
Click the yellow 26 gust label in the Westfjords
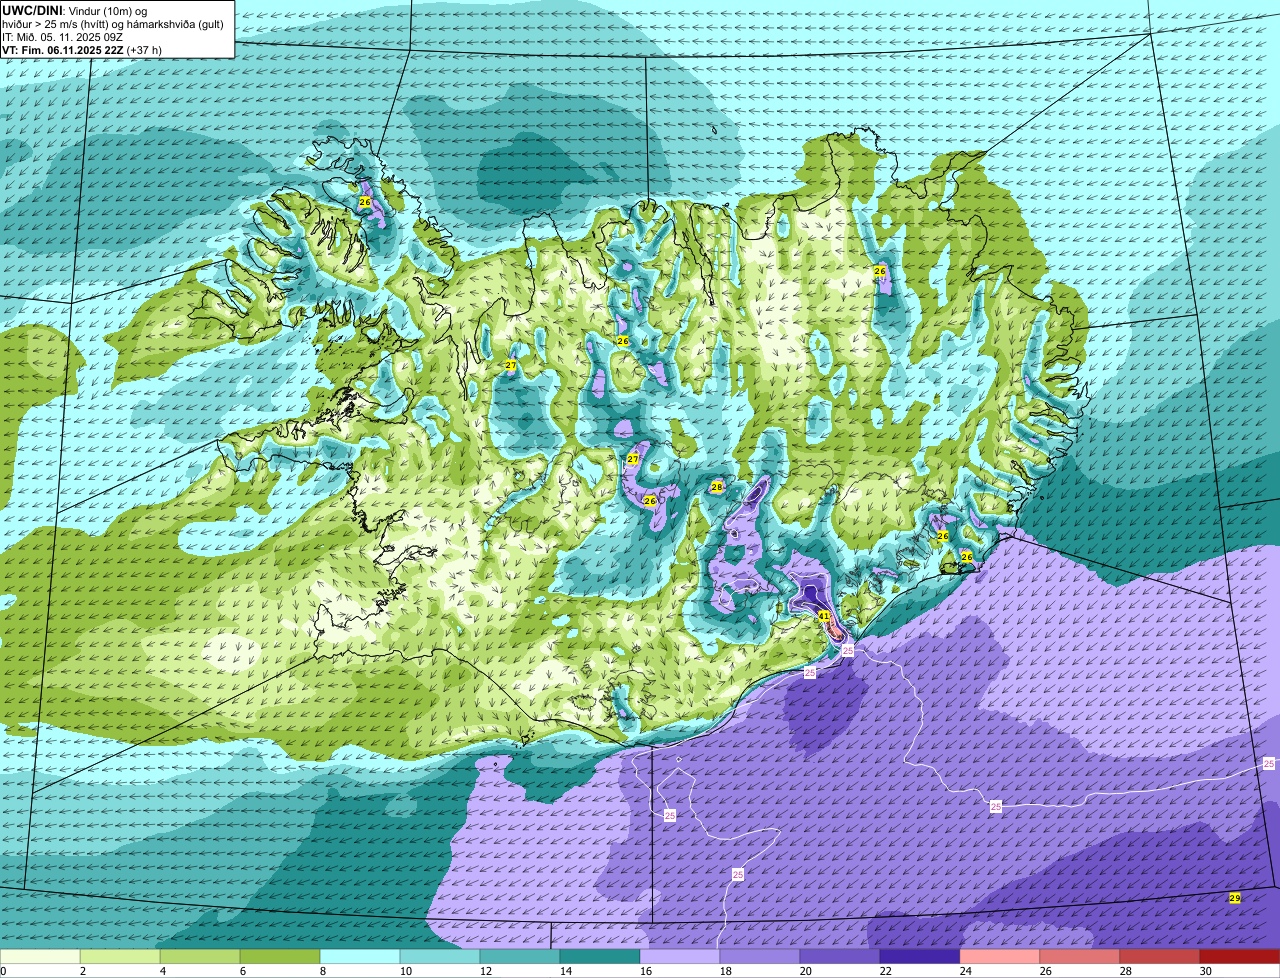click(x=365, y=202)
